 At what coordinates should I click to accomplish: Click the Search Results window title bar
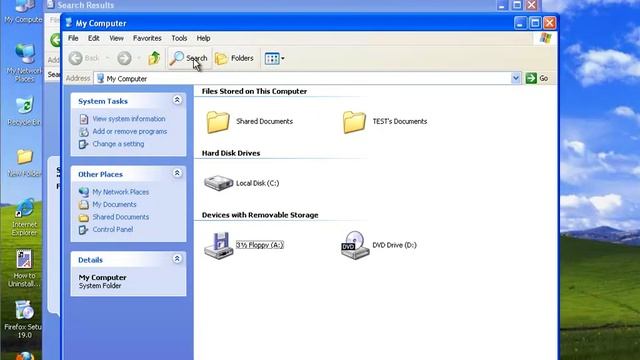point(269,5)
